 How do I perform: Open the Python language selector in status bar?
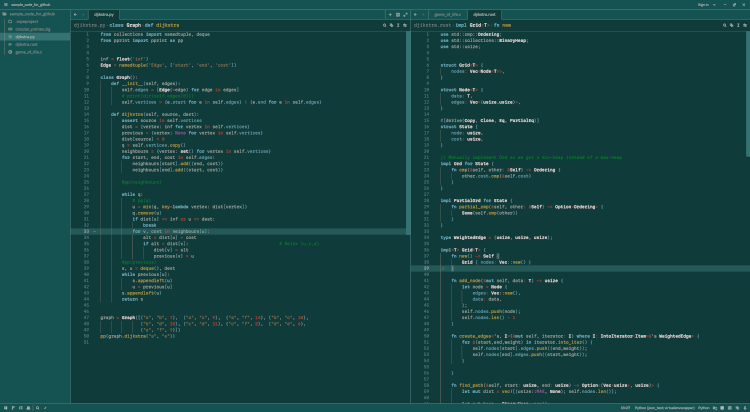pos(703,408)
